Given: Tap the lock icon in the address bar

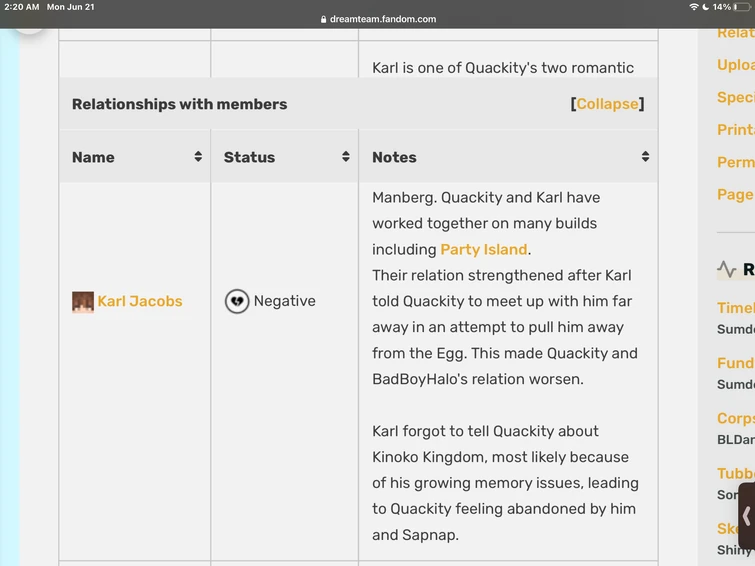Looking at the screenshot, I should 323,19.
